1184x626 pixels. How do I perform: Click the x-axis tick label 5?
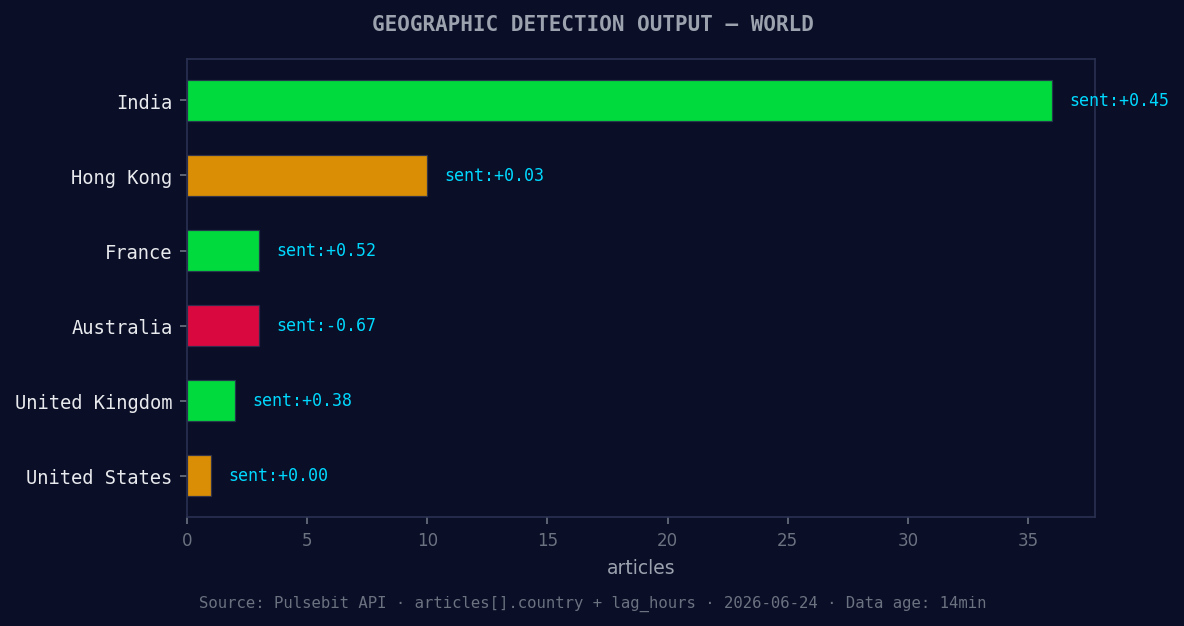click(x=307, y=541)
